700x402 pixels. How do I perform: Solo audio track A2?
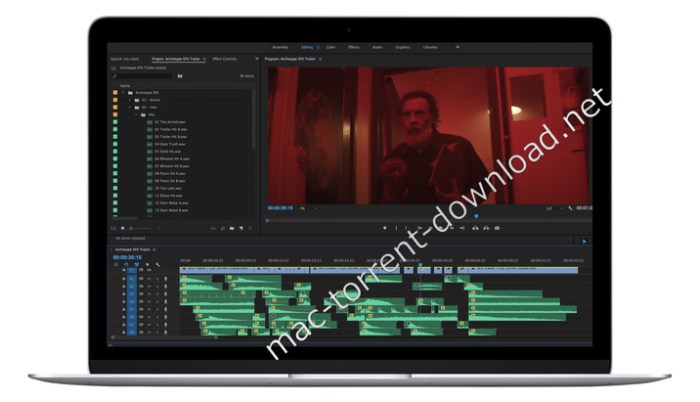click(157, 286)
